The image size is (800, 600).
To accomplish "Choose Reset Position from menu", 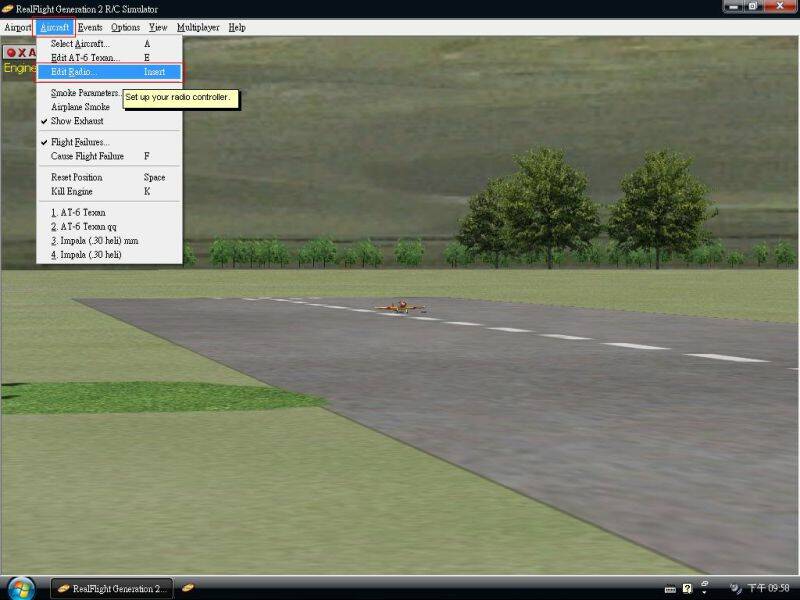I will coord(109,178).
